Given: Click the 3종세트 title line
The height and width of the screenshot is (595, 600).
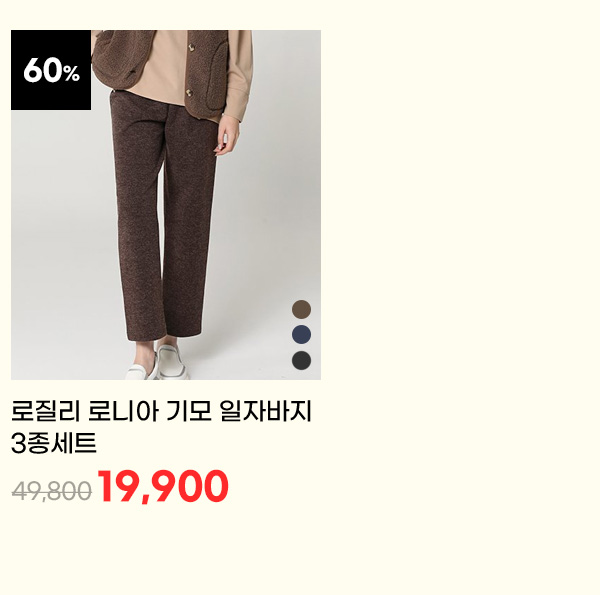Looking at the screenshot, I should point(54,443).
